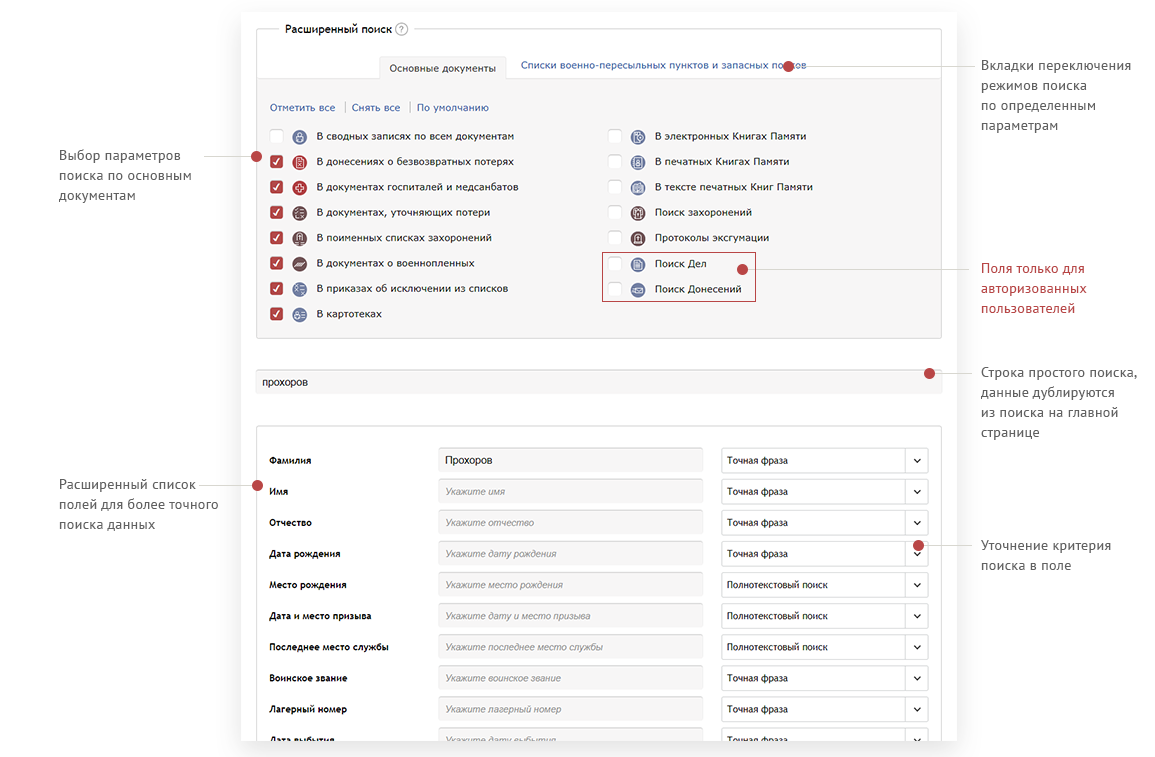The image size is (1155, 757).
Task: Click the icon for В электронных Книгах Памяти
Action: coord(638,137)
